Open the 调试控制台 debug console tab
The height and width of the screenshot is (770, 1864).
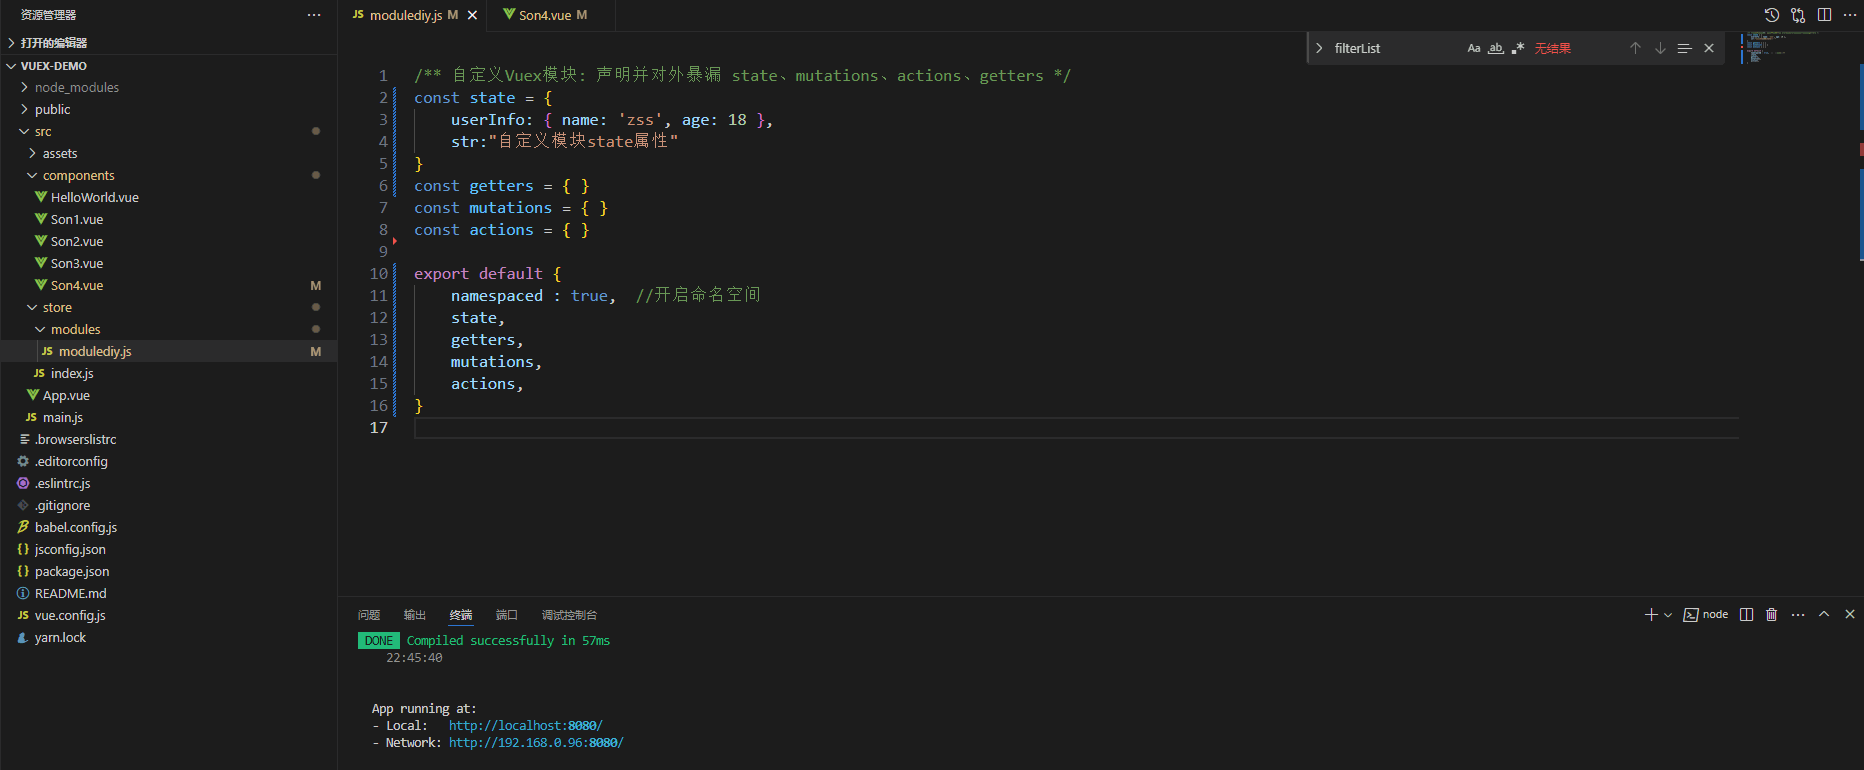click(x=569, y=615)
